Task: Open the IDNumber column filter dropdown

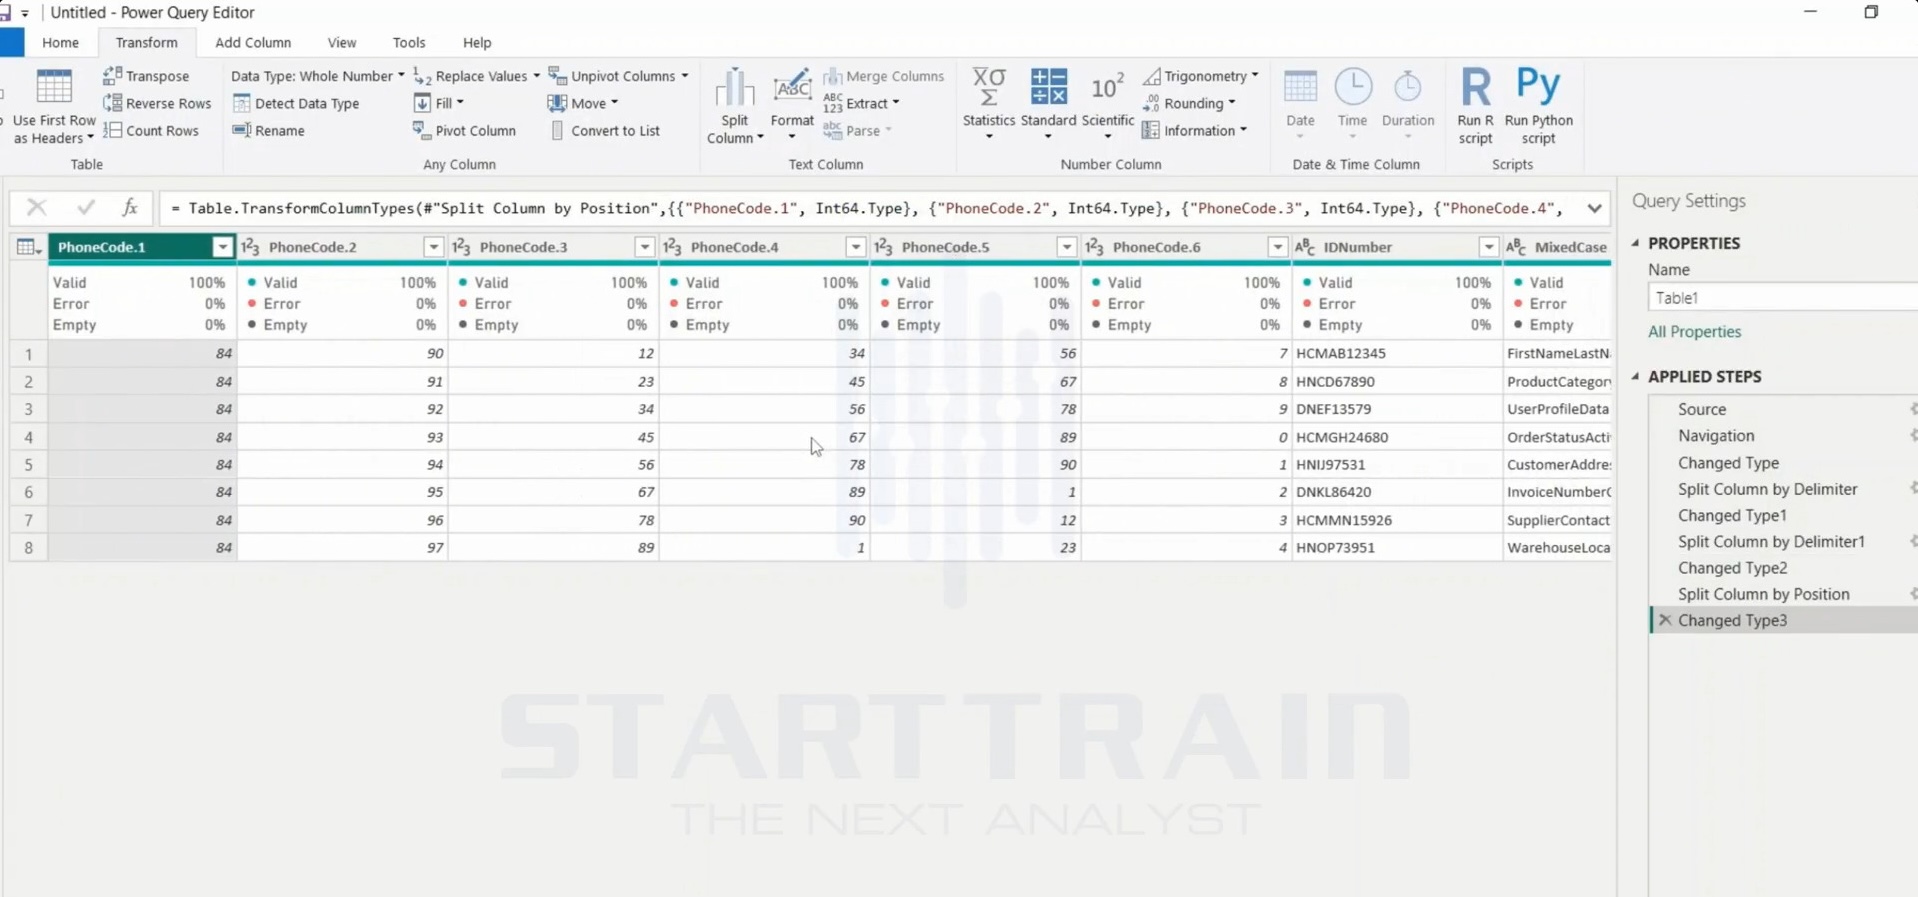Action: tap(1488, 247)
